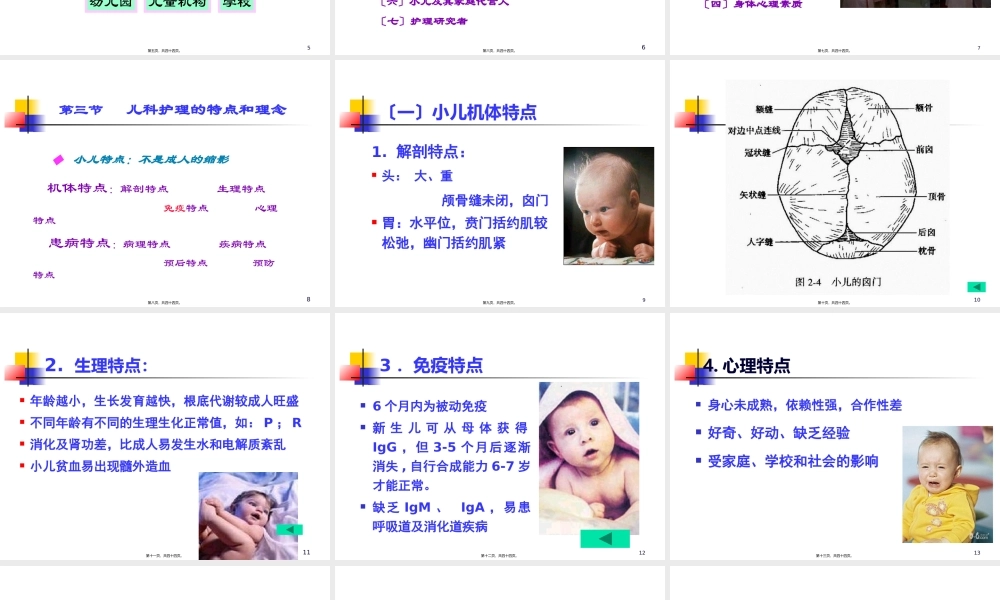Click the crying baby photo on slide 13

point(946,484)
